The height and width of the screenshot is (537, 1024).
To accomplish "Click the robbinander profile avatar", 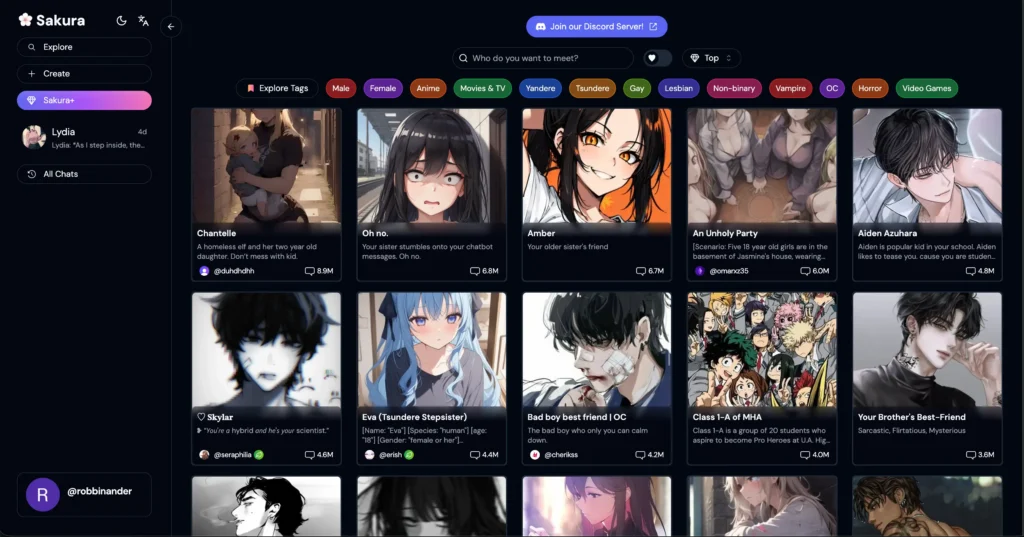I will (x=42, y=495).
